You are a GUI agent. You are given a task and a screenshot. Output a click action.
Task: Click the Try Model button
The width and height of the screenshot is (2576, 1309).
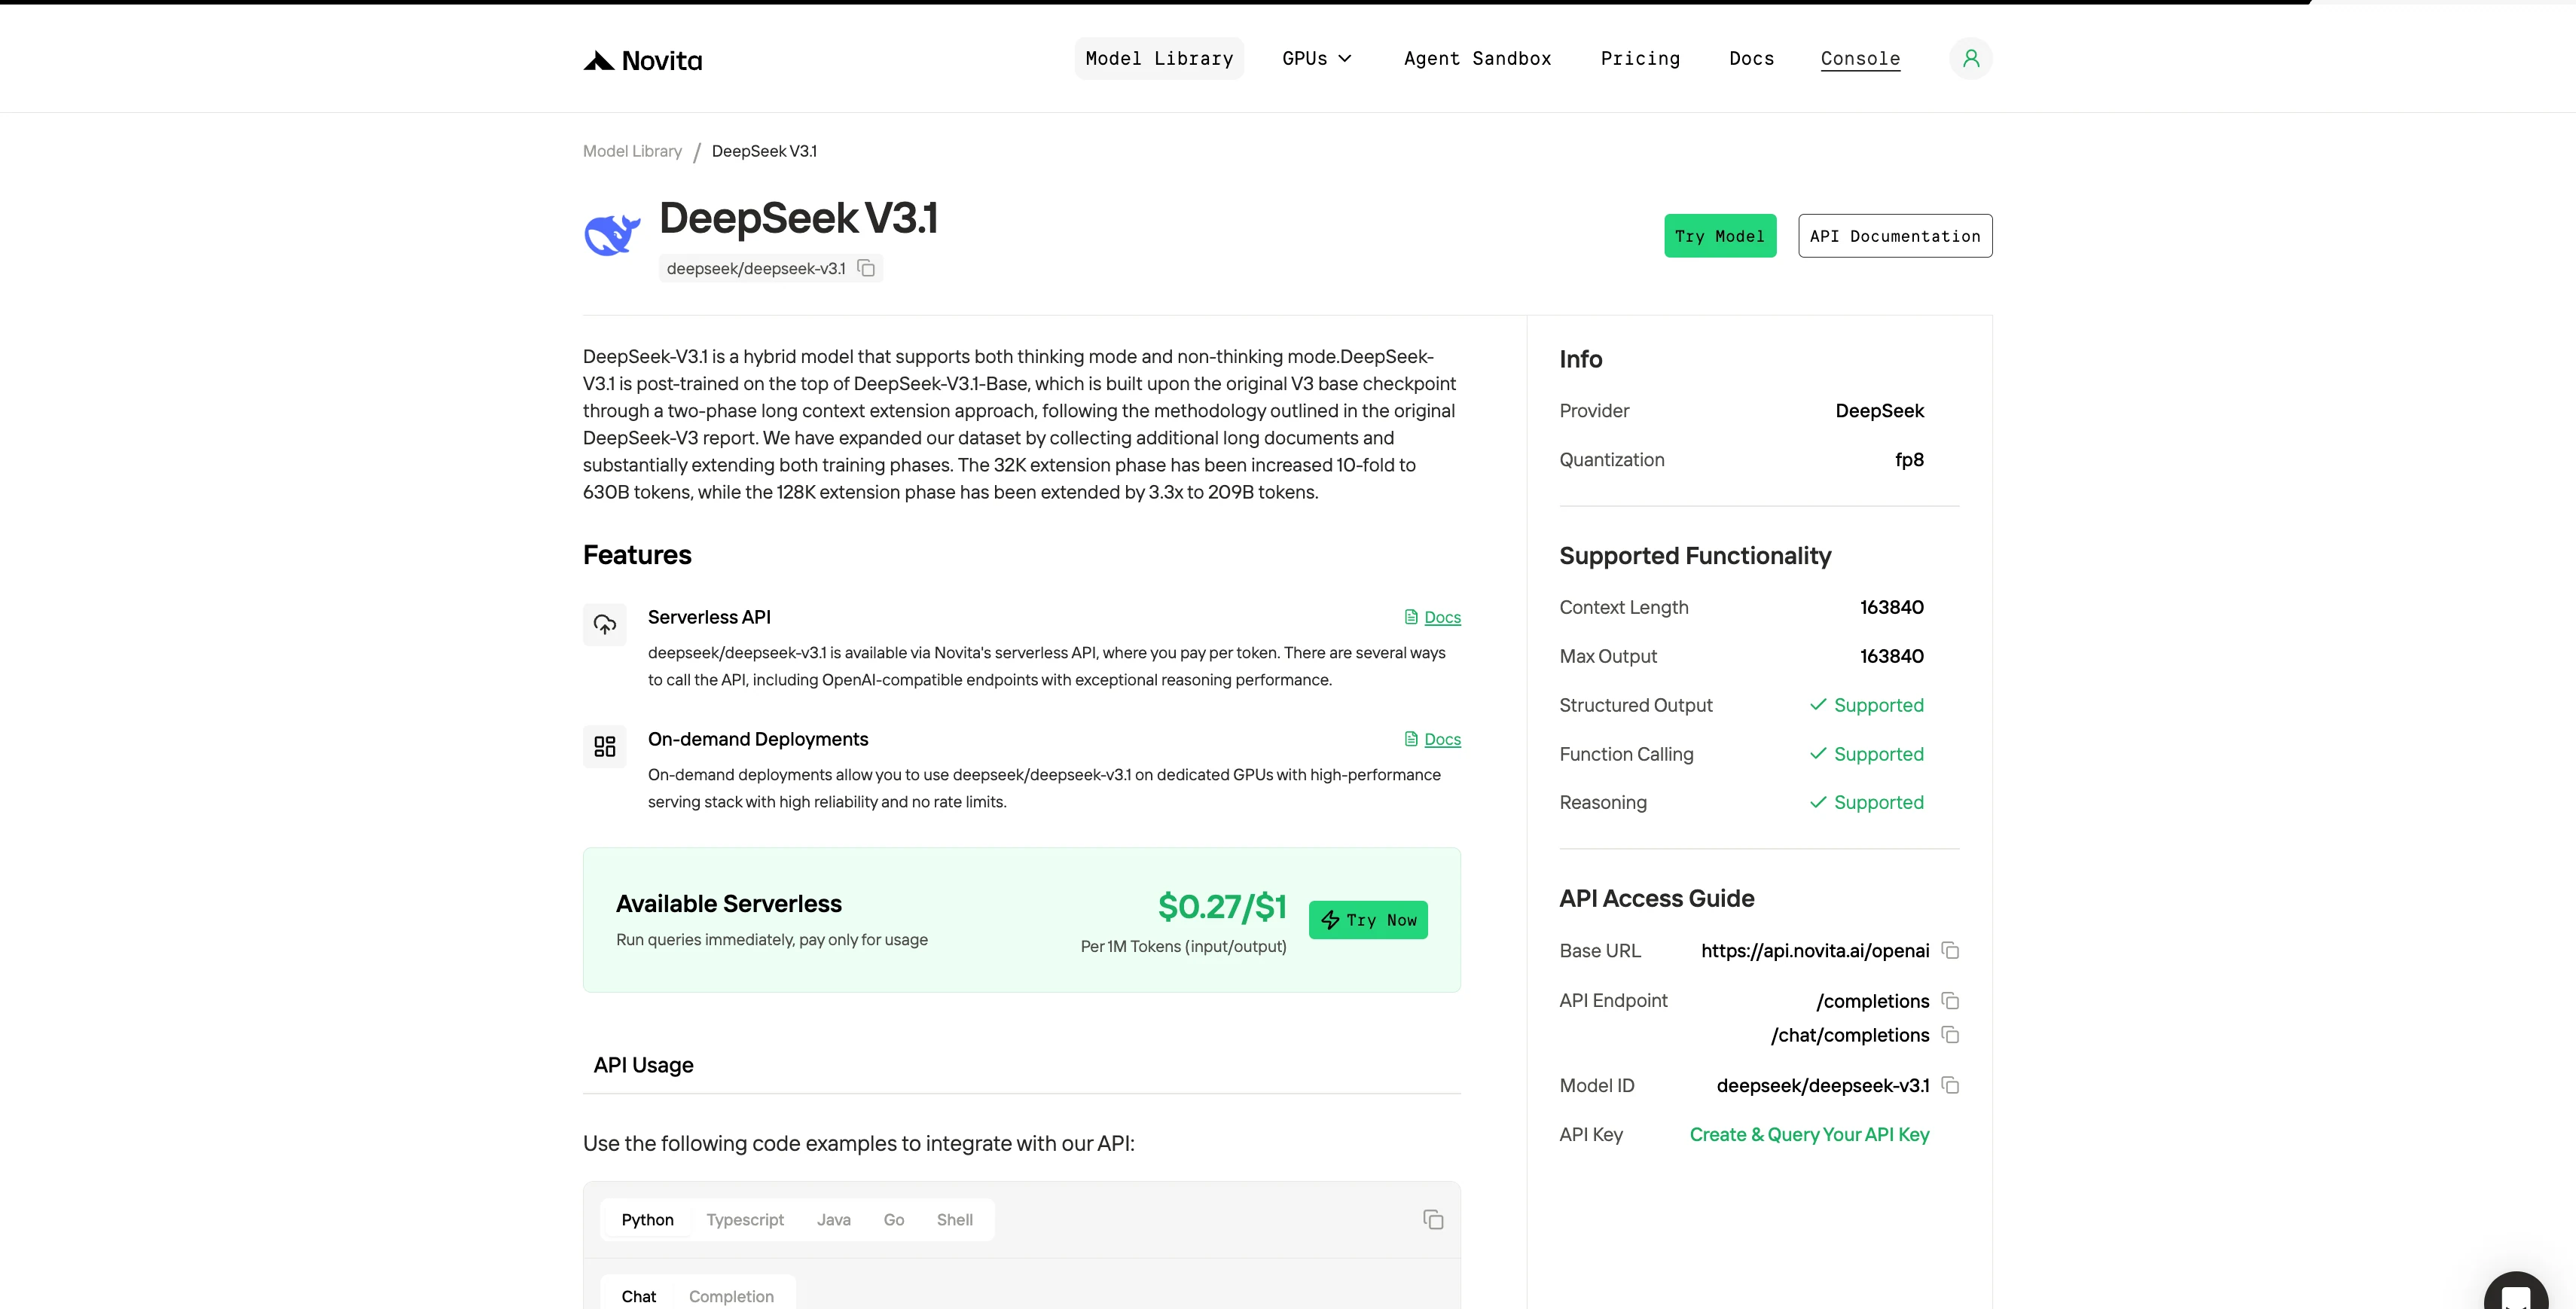coord(1720,236)
